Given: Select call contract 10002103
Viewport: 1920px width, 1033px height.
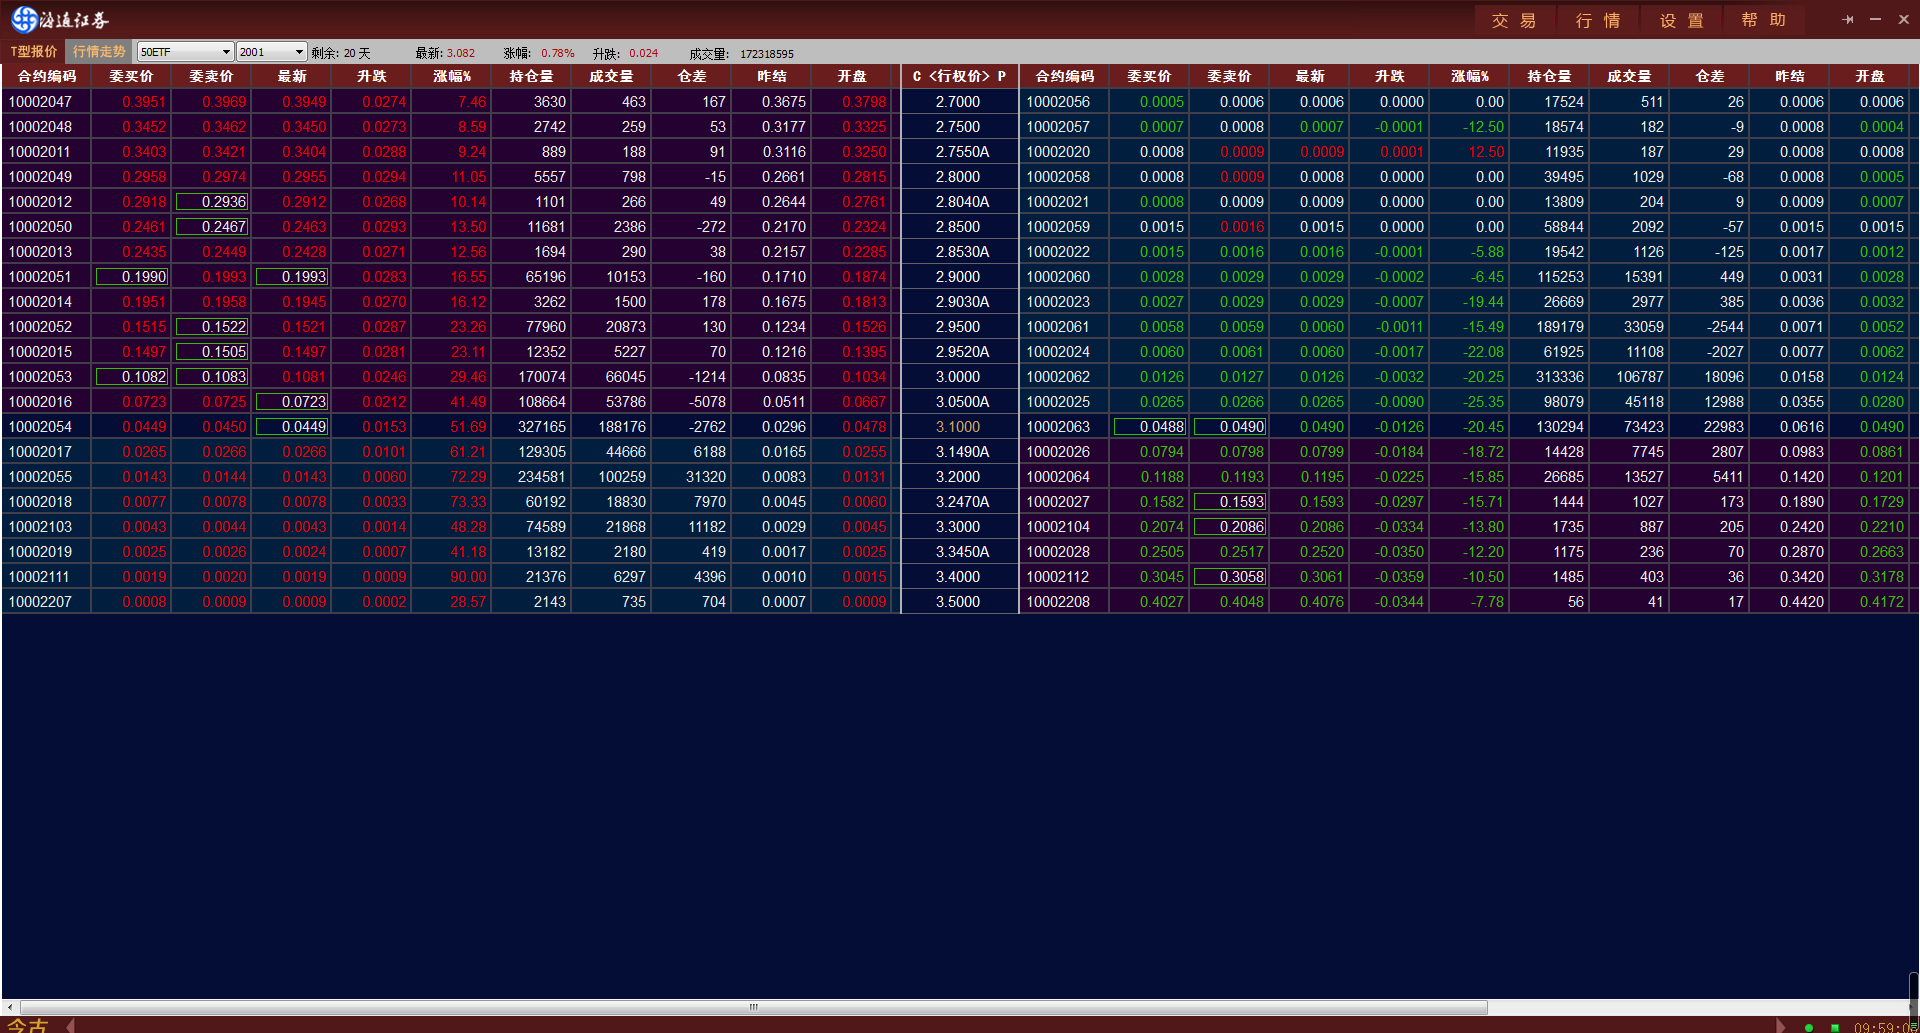Looking at the screenshot, I should coord(41,527).
